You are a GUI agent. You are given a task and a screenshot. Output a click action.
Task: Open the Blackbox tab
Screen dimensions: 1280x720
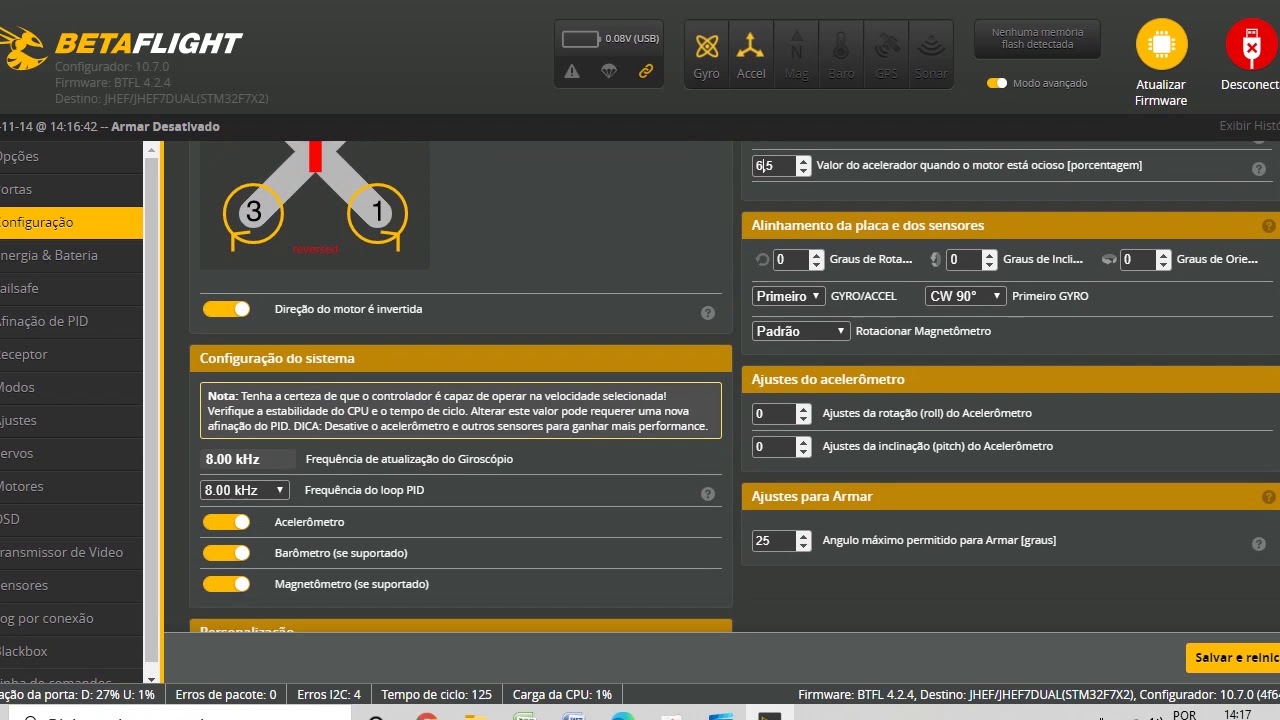(71, 651)
